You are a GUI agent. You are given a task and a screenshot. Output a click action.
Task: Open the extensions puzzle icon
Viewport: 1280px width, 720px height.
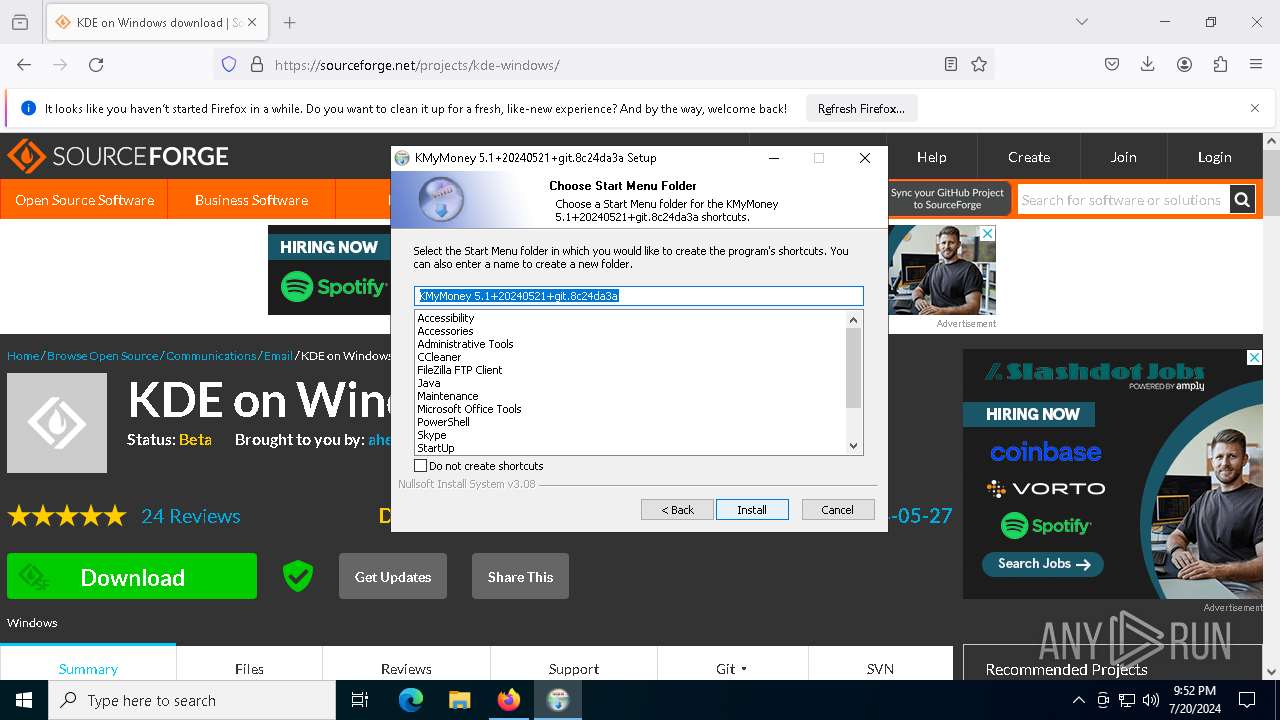coord(1220,64)
